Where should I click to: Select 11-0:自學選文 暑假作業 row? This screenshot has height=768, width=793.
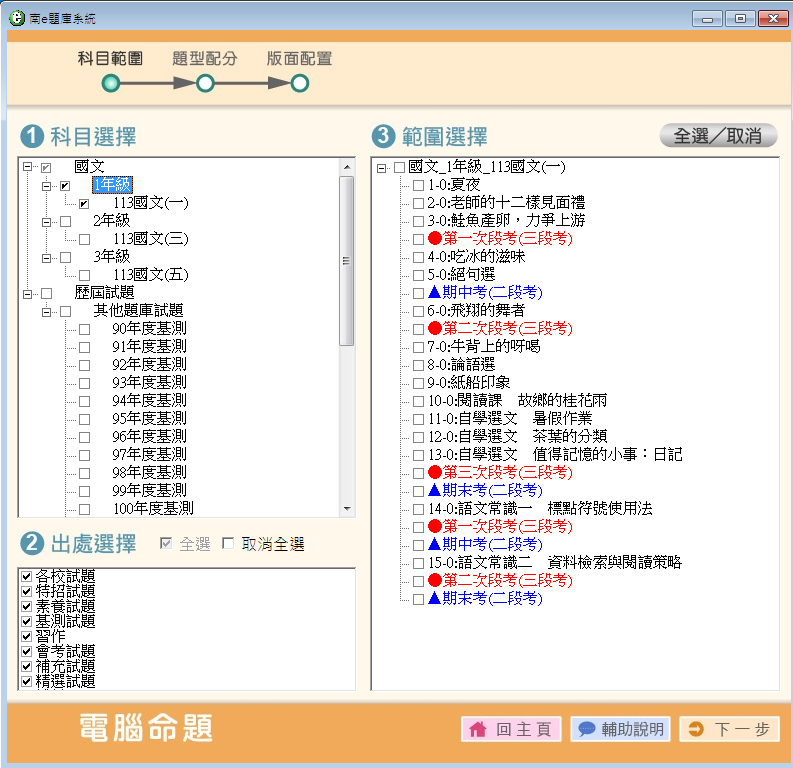[x=510, y=419]
